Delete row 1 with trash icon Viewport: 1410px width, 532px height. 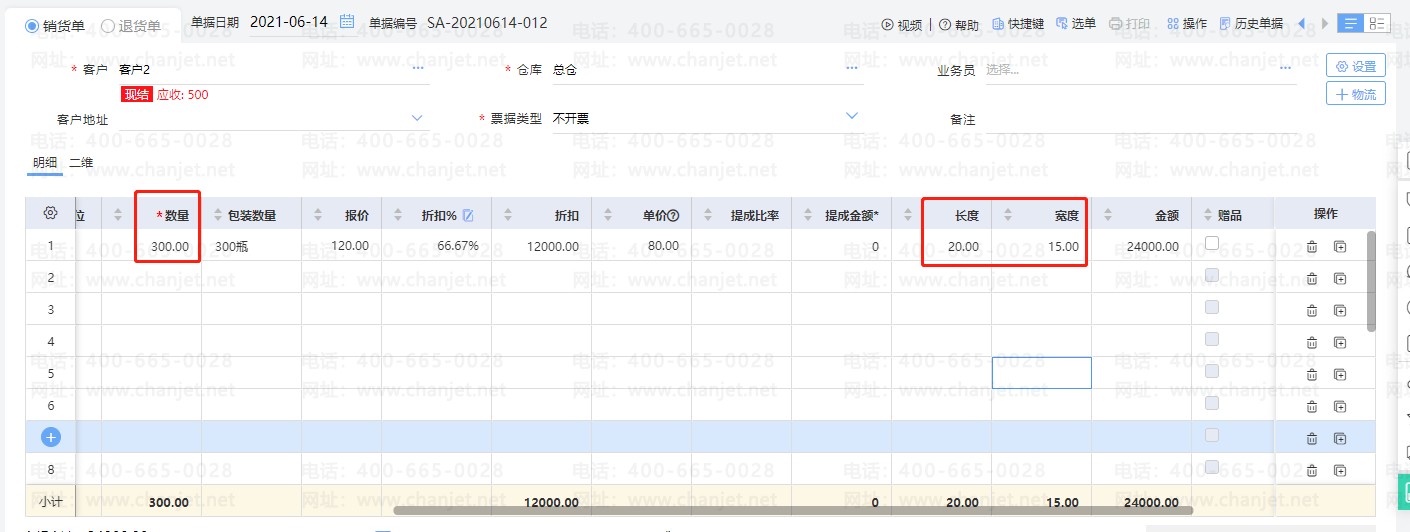pyautogui.click(x=1312, y=246)
